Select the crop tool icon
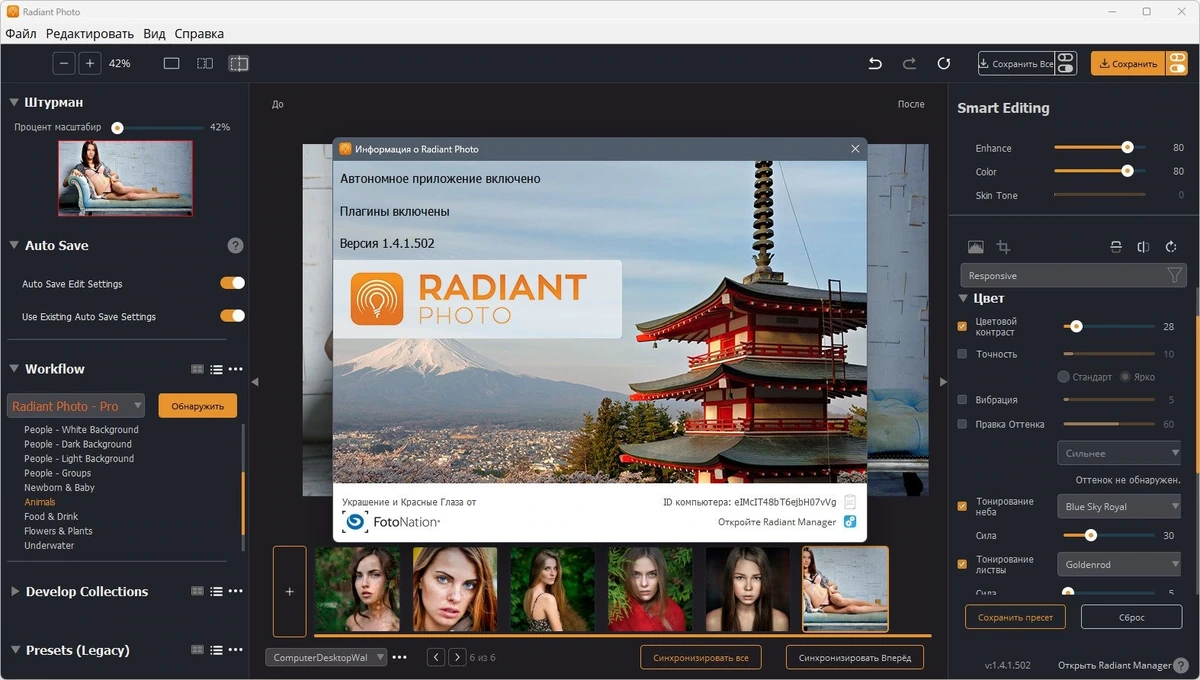 [x=1003, y=247]
